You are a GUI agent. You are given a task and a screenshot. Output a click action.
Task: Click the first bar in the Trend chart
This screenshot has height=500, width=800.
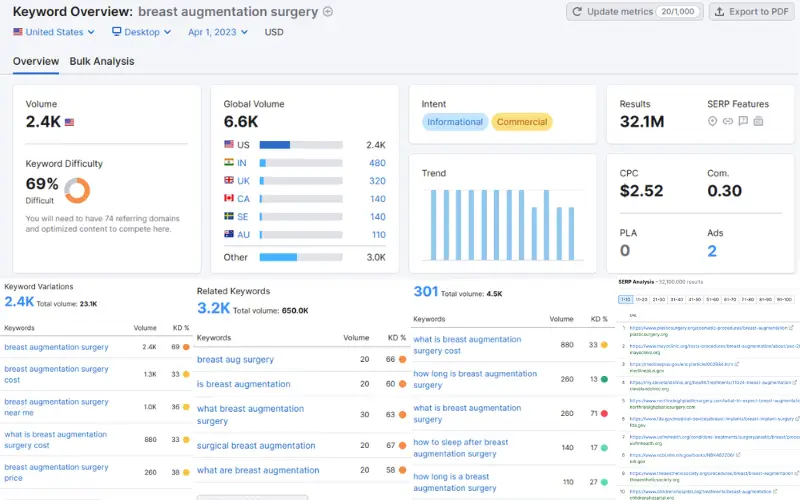pyautogui.click(x=433, y=225)
